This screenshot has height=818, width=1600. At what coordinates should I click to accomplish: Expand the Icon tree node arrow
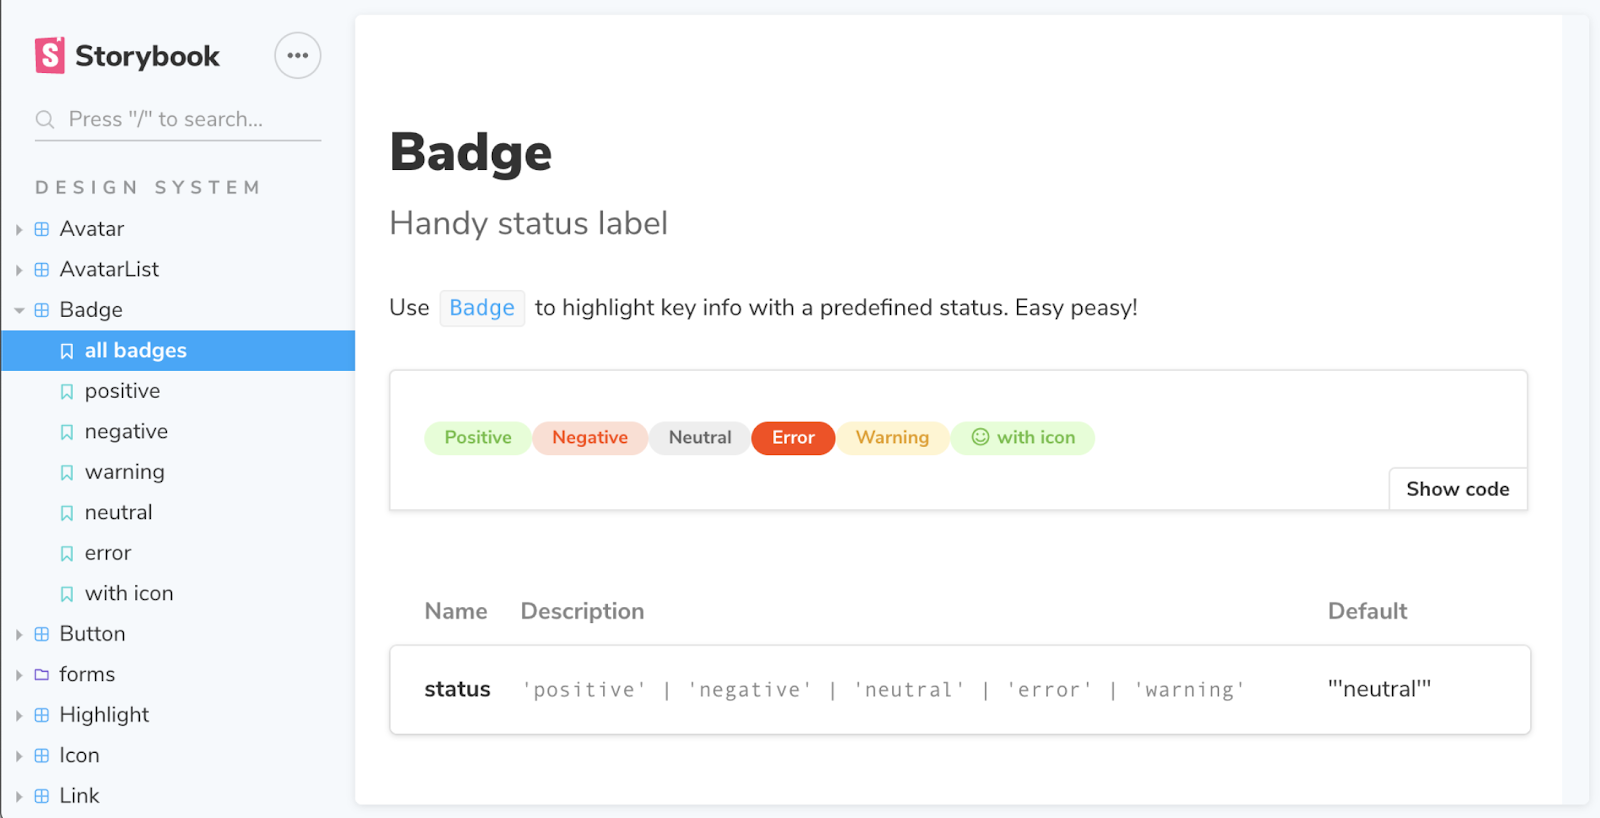pos(19,757)
